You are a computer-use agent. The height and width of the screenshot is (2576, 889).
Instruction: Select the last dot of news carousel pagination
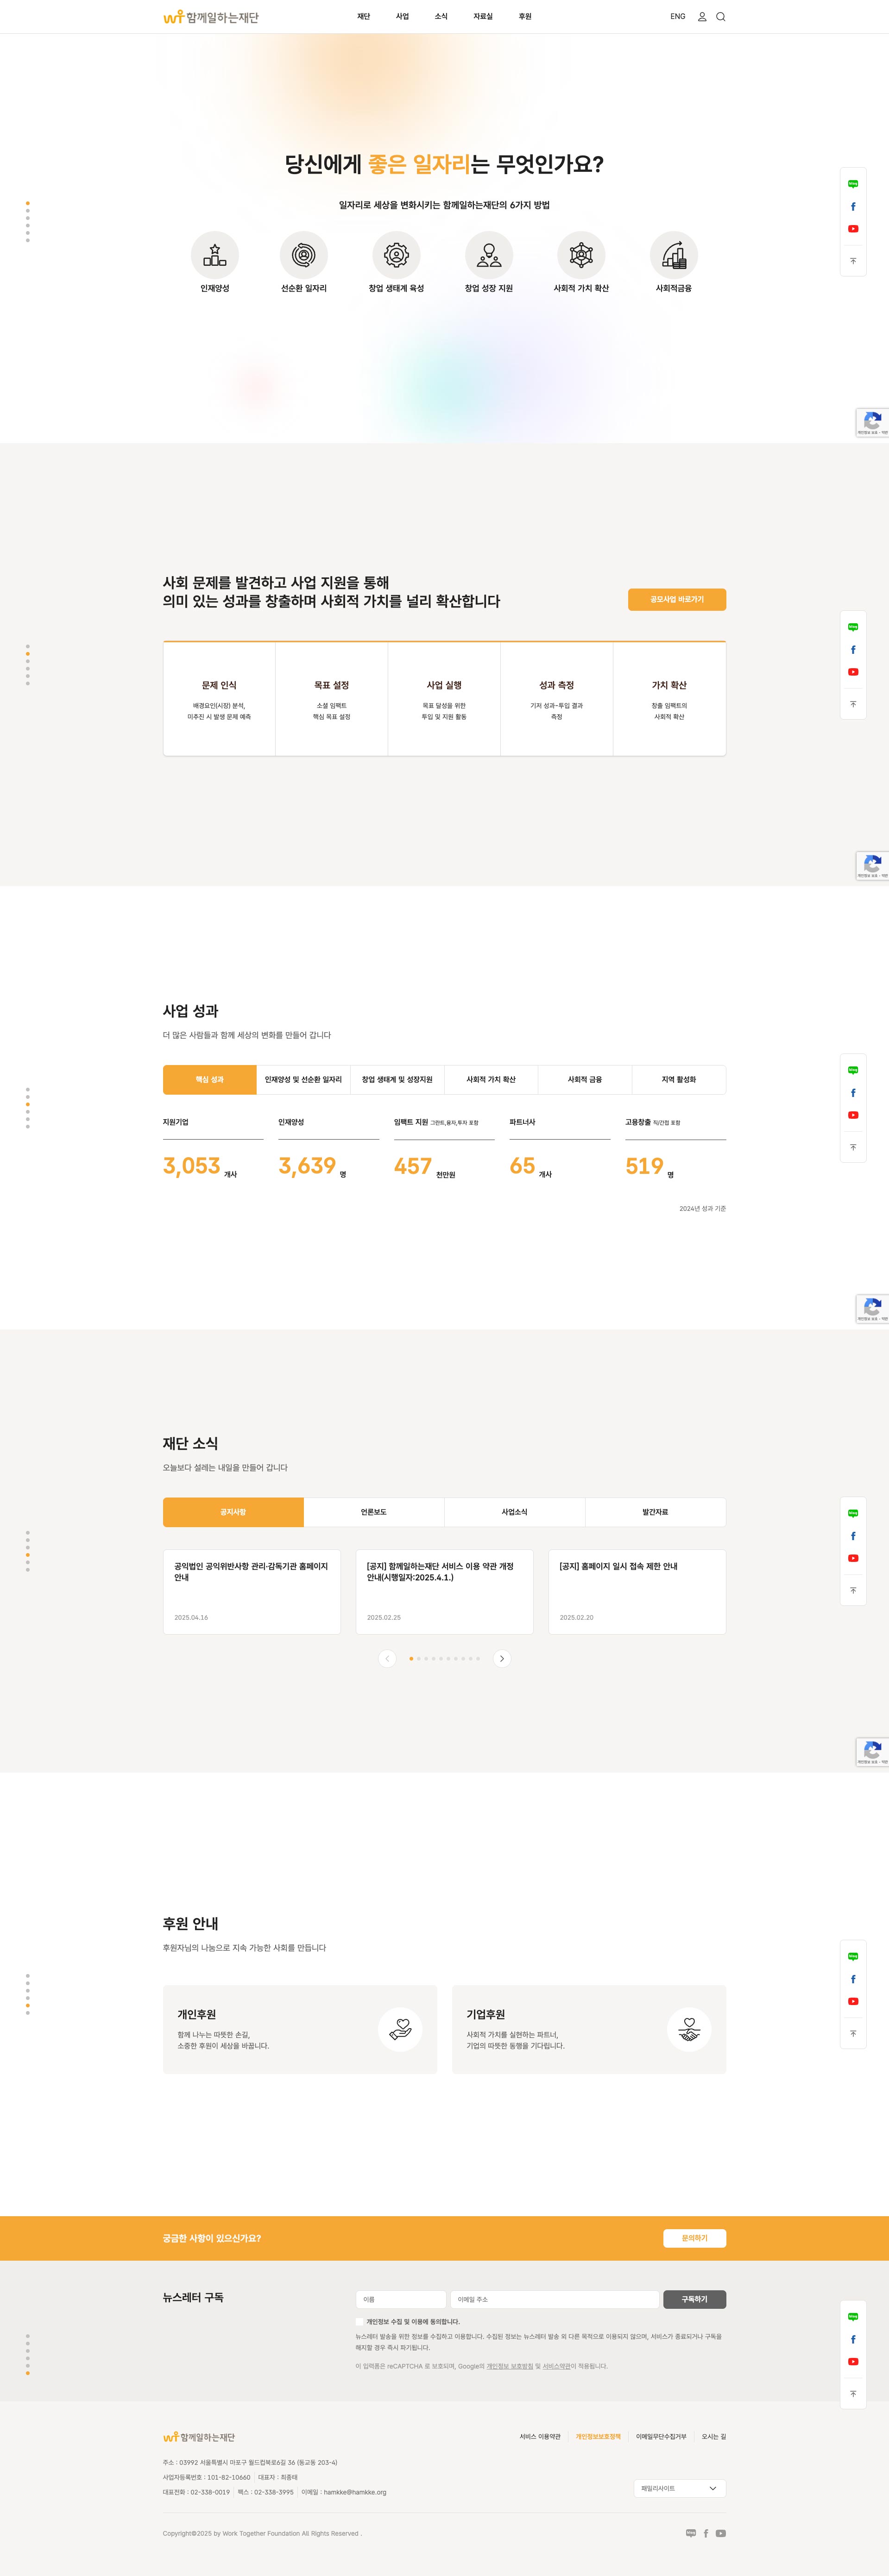[x=478, y=1658]
